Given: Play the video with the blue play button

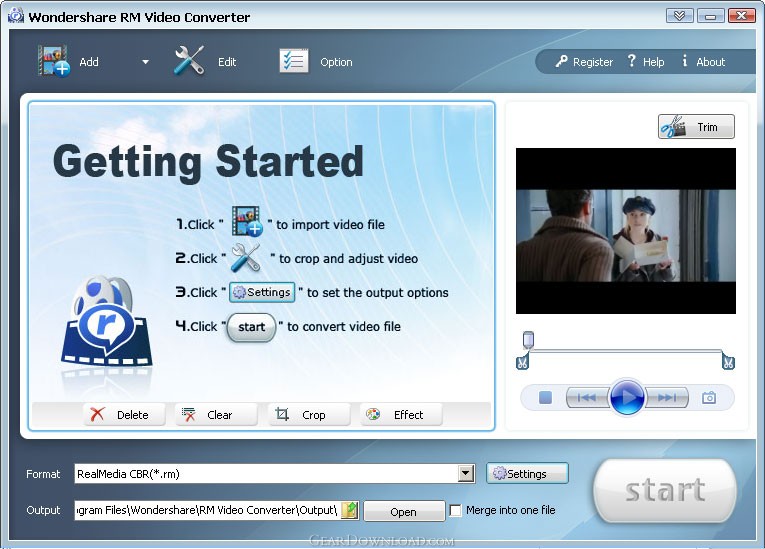Looking at the screenshot, I should coord(627,397).
